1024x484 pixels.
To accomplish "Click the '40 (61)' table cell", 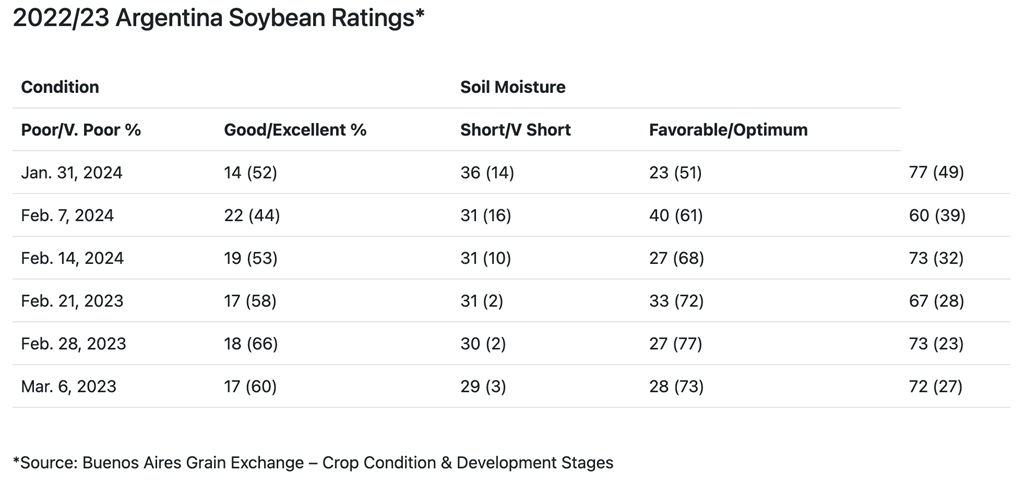I will pos(676,215).
